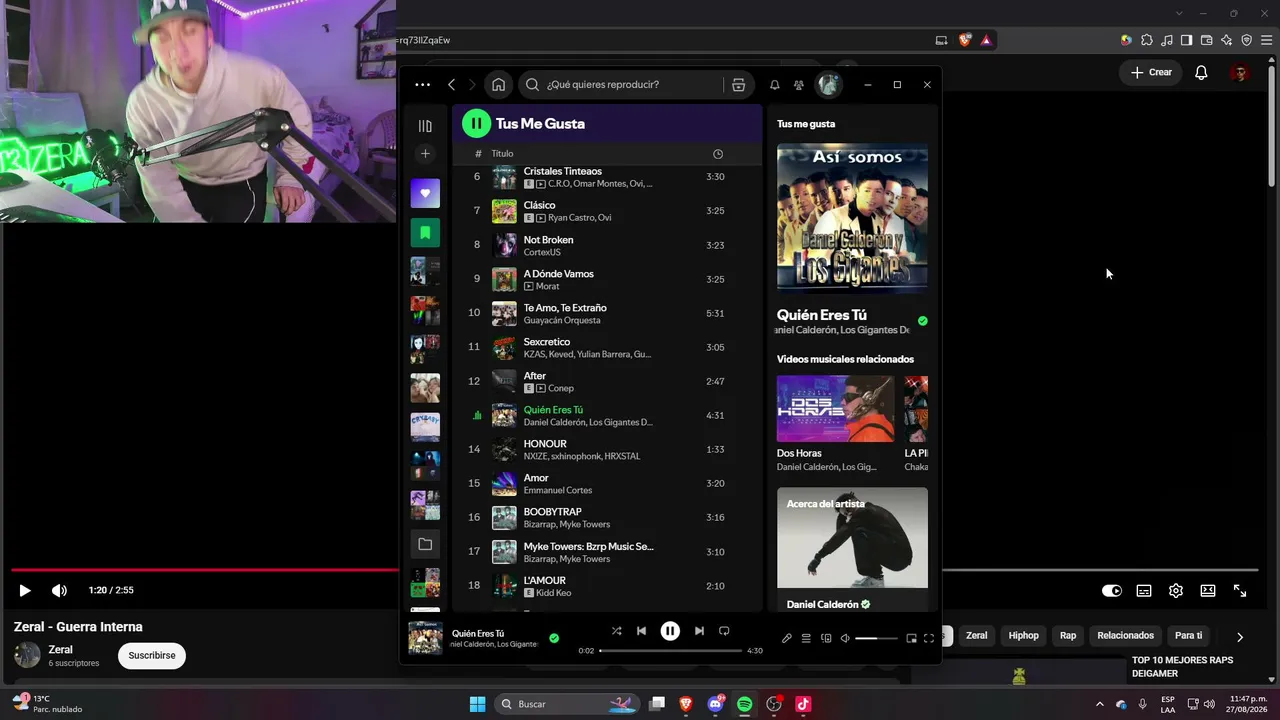Image resolution: width=1280 pixels, height=720 pixels.
Task: Mute Spotify using the speaker icon
Action: coord(845,638)
